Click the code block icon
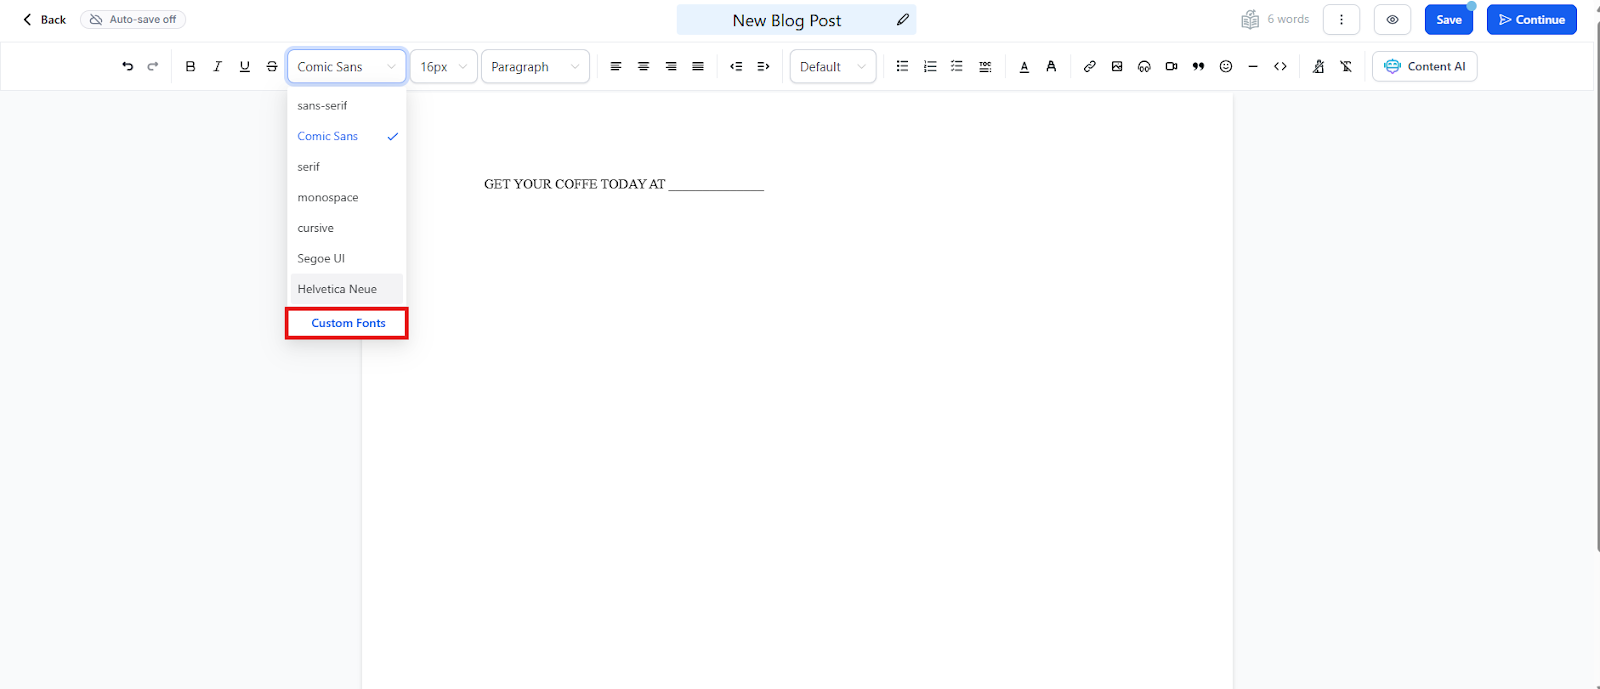Image resolution: width=1600 pixels, height=689 pixels. point(1280,67)
